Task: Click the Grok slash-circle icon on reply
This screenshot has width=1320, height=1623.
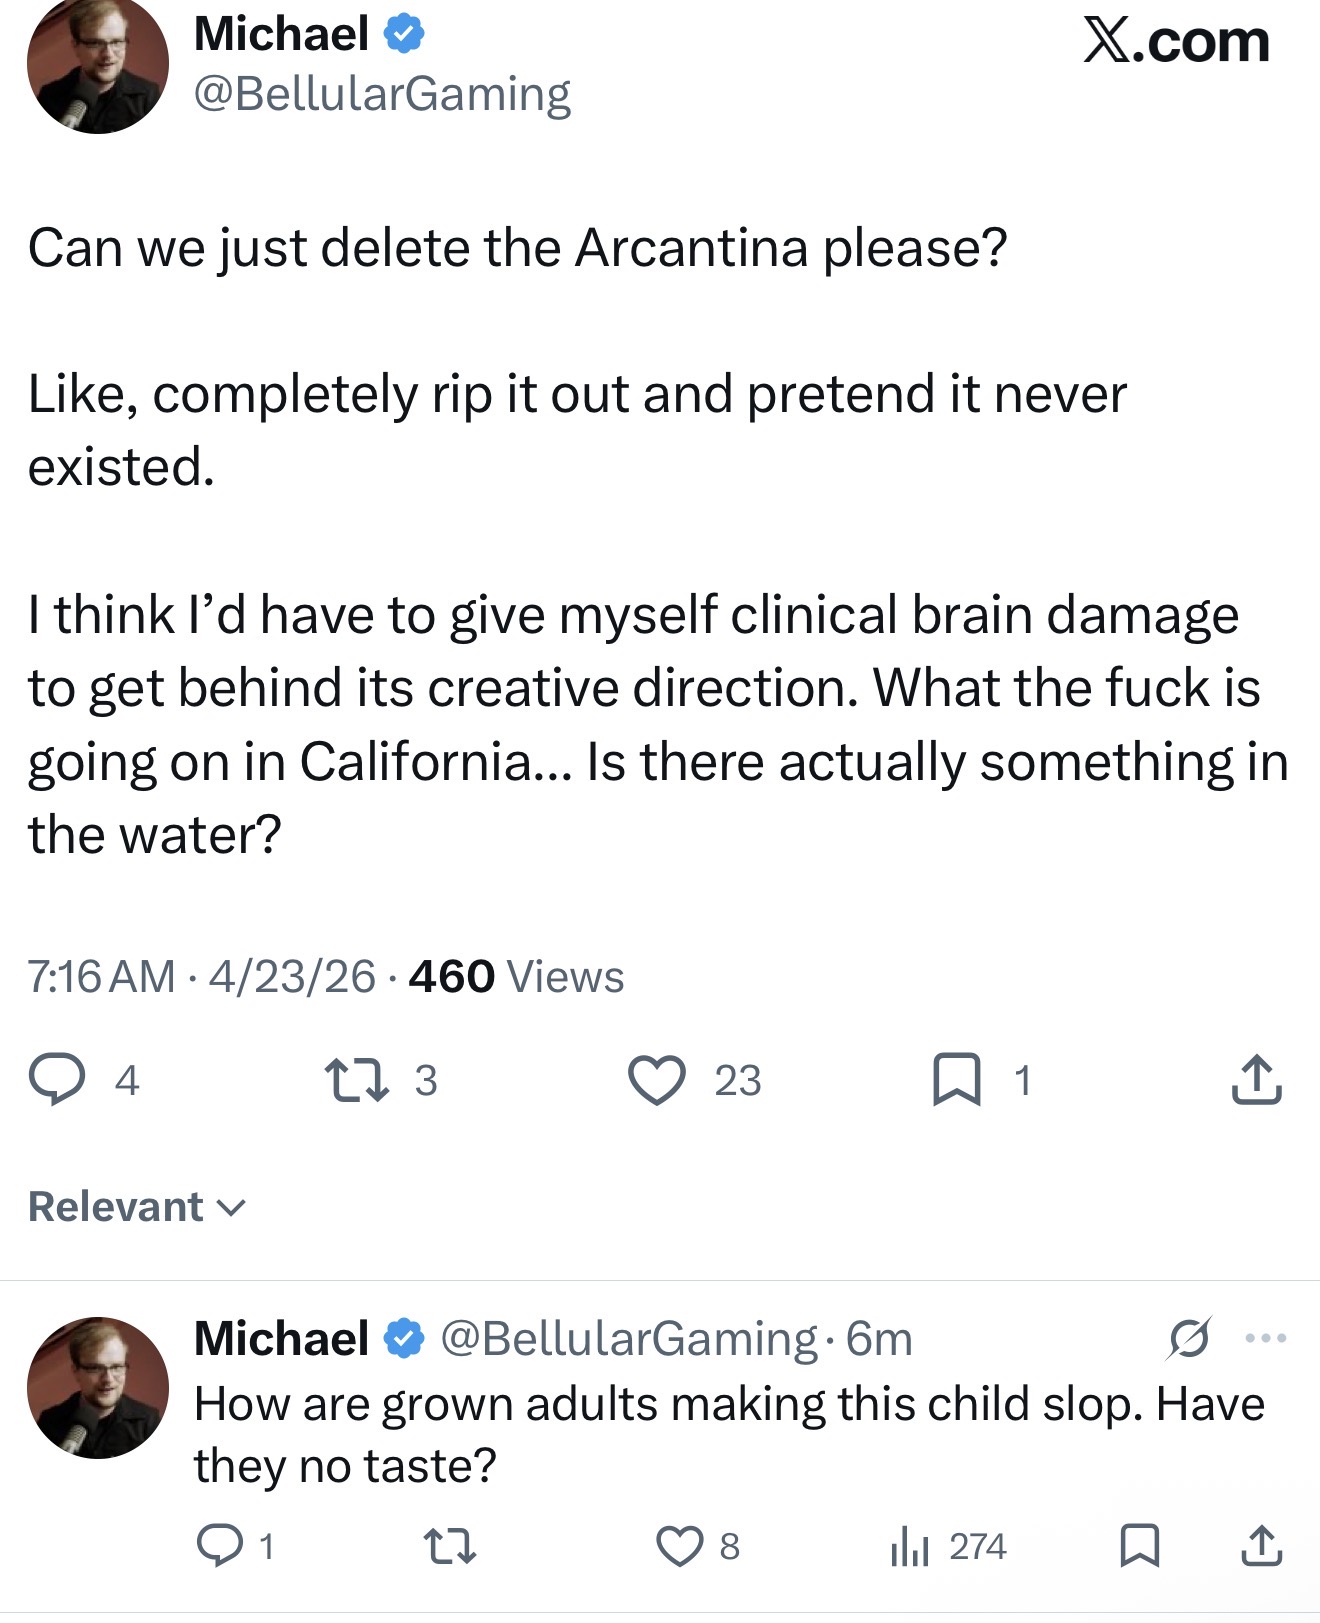Action: tap(1189, 1338)
